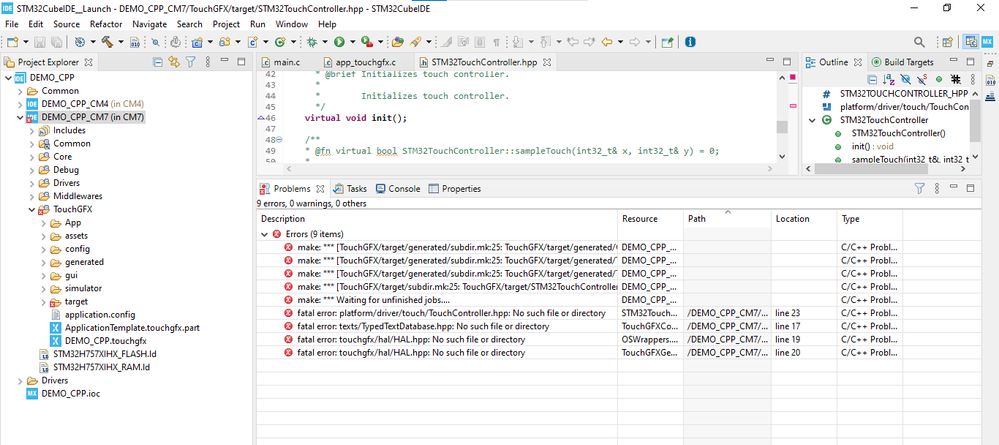
Task: Sort by Resource column header
Action: [x=651, y=219]
